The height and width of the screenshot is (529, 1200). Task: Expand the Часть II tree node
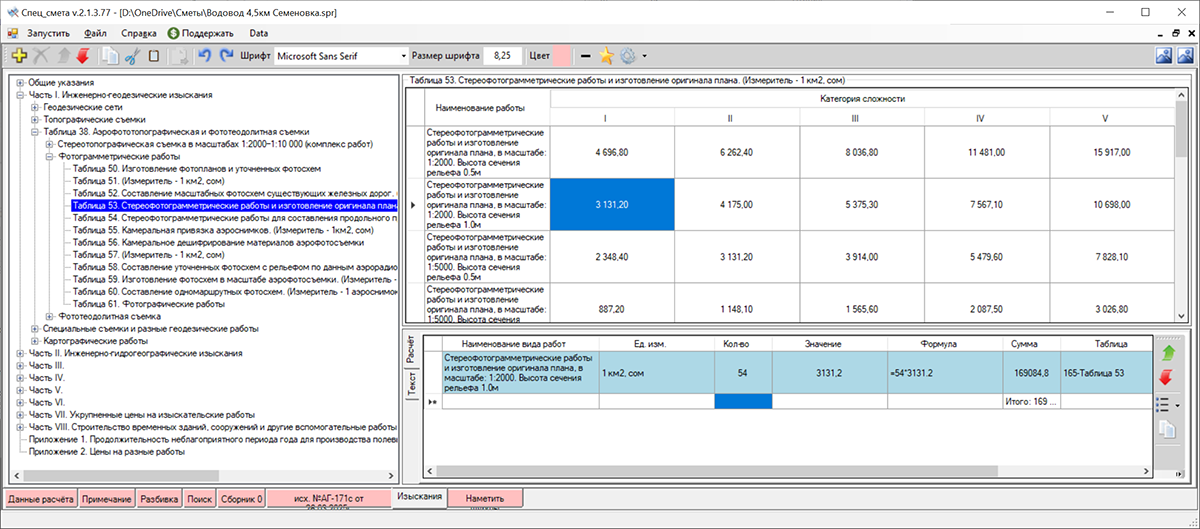[20, 353]
